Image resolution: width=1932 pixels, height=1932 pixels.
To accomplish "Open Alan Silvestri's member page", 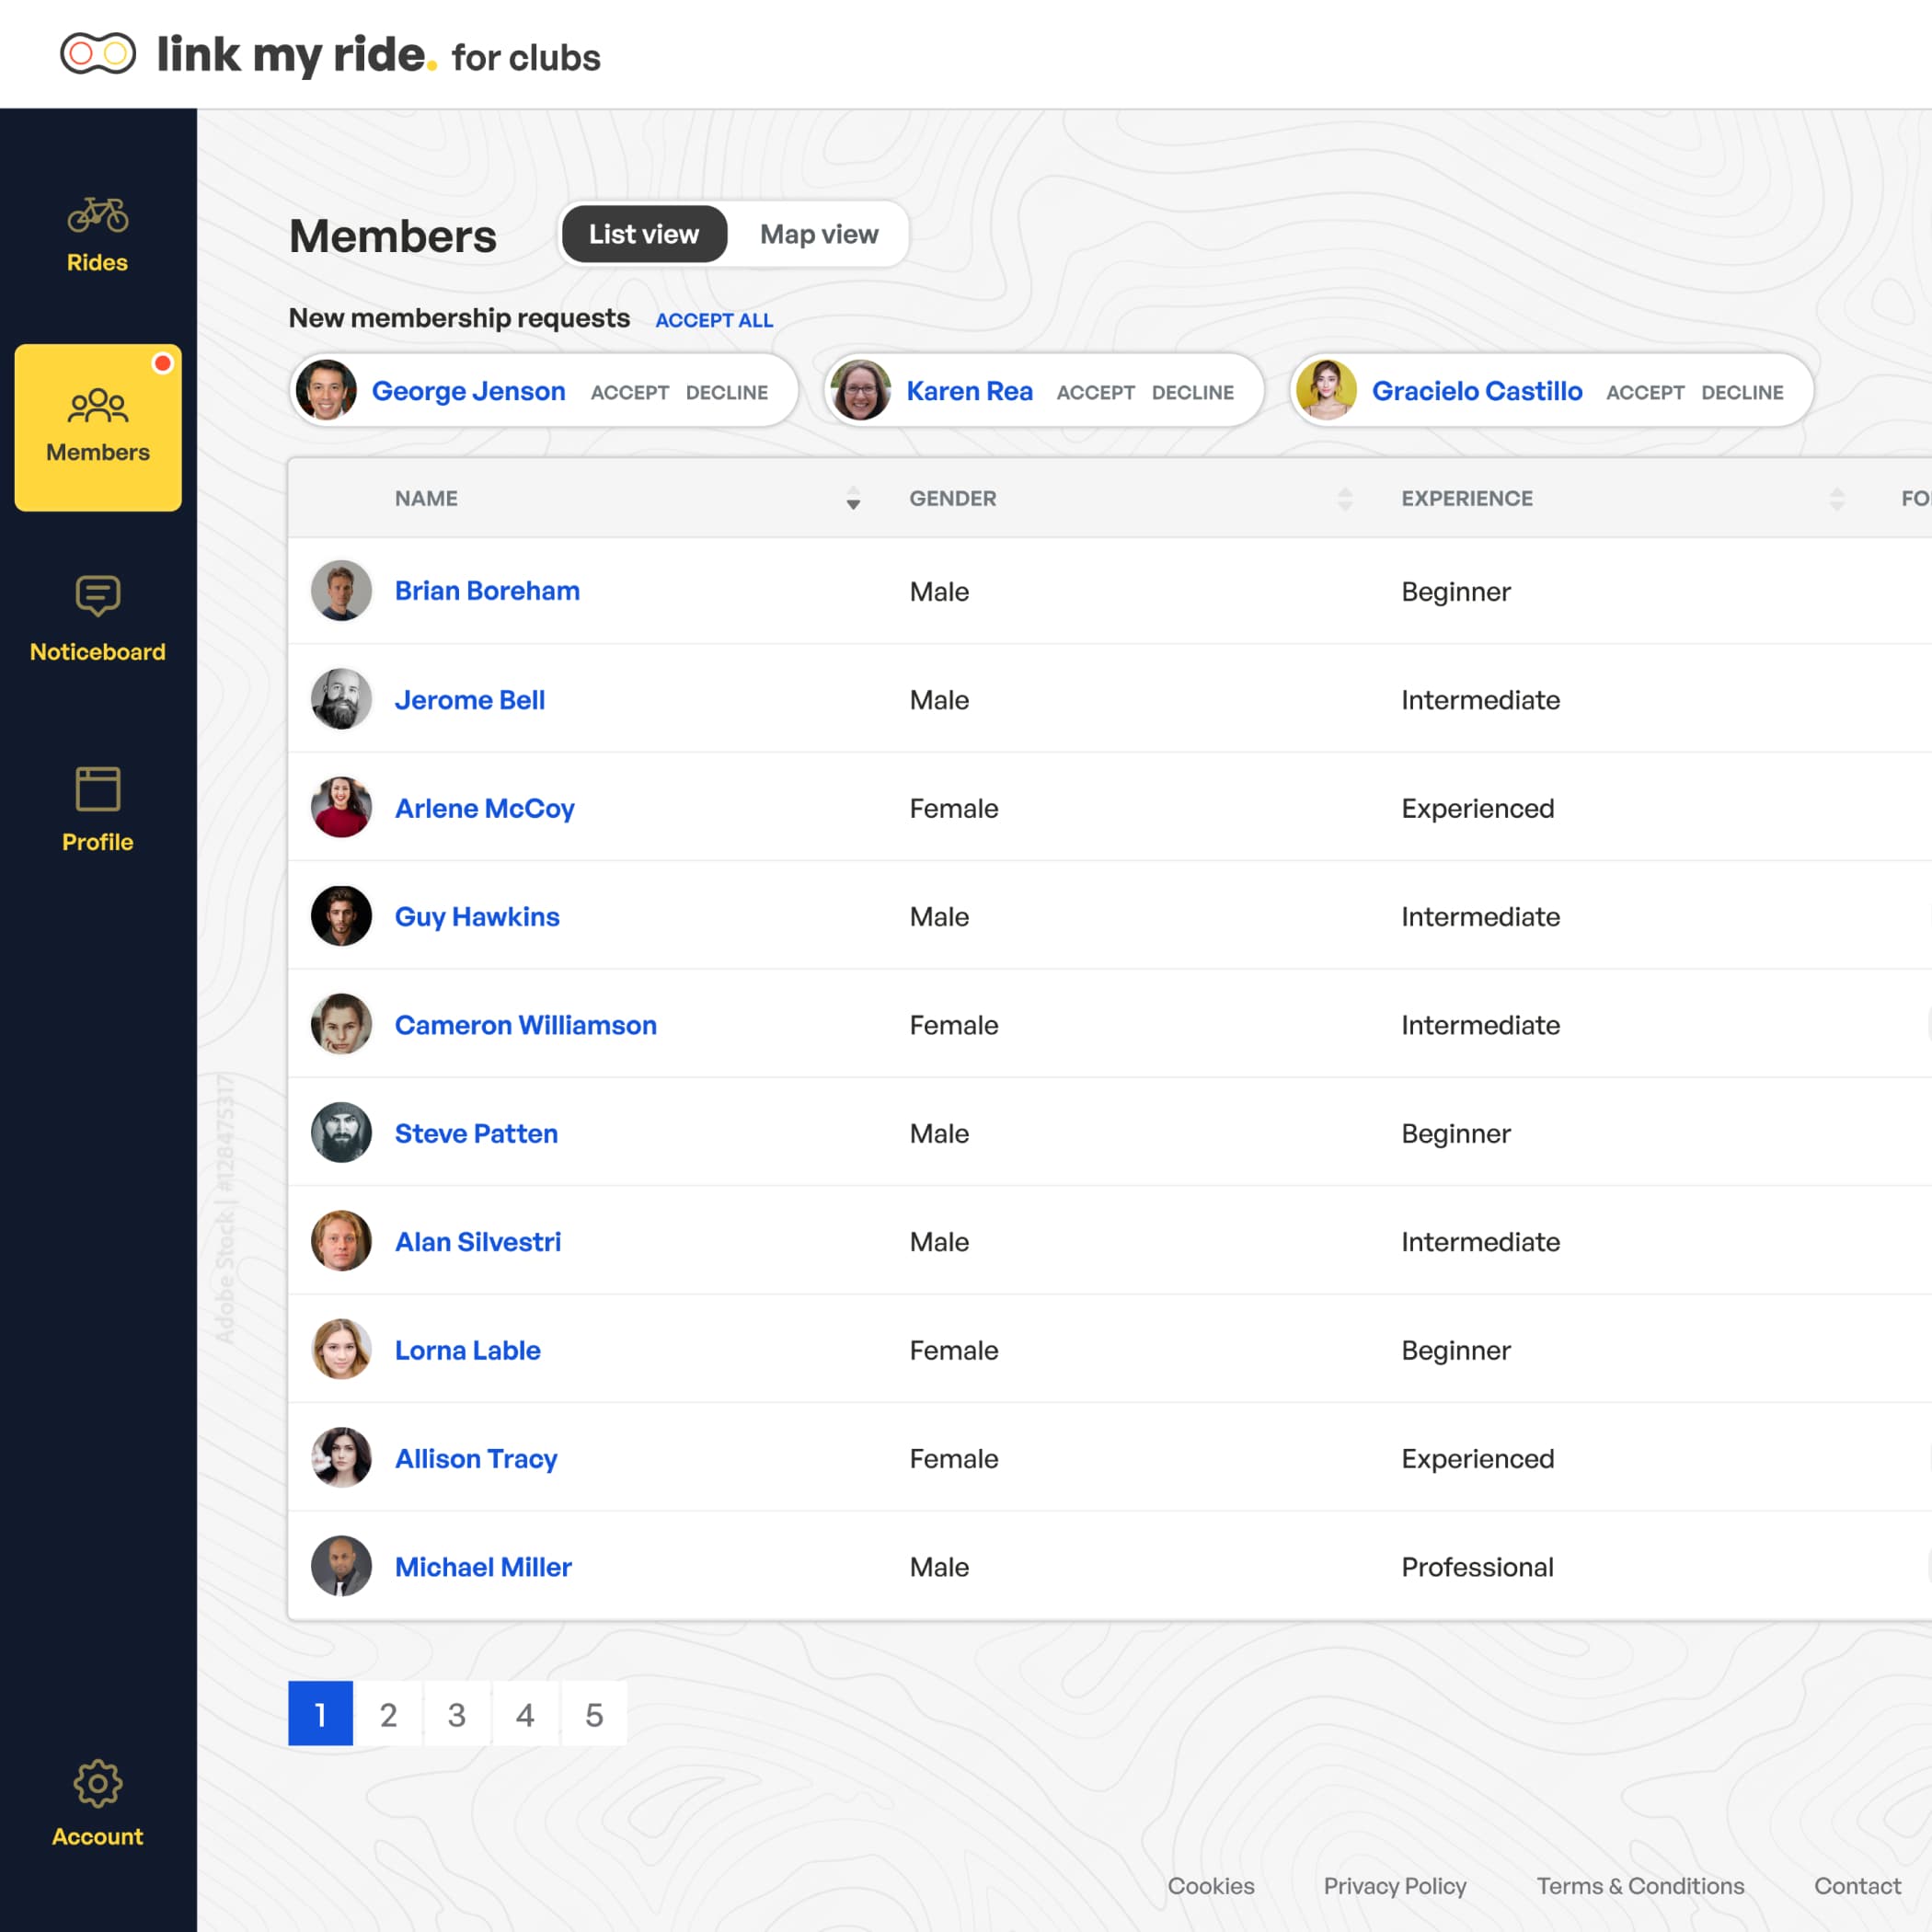I will pyautogui.click(x=478, y=1242).
